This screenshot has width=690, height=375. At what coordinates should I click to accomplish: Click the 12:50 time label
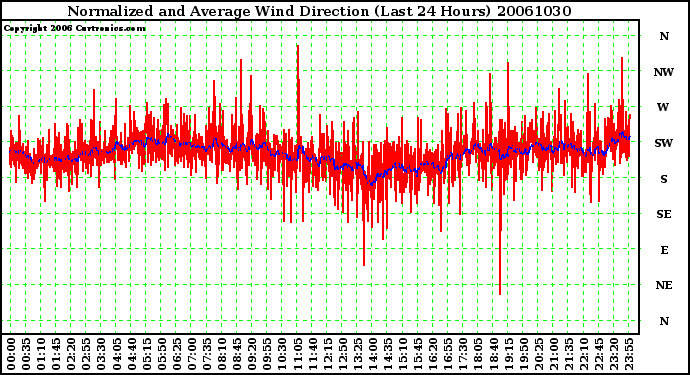(x=342, y=354)
